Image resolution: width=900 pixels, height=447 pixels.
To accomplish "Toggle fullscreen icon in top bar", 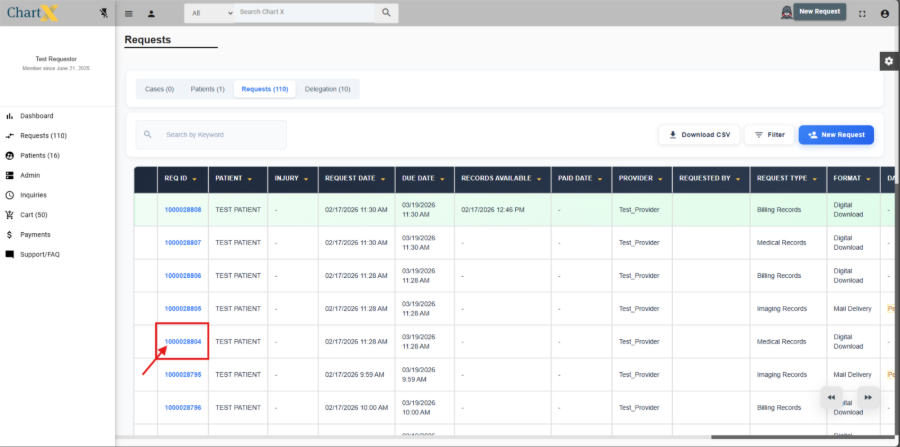I will [x=862, y=13].
